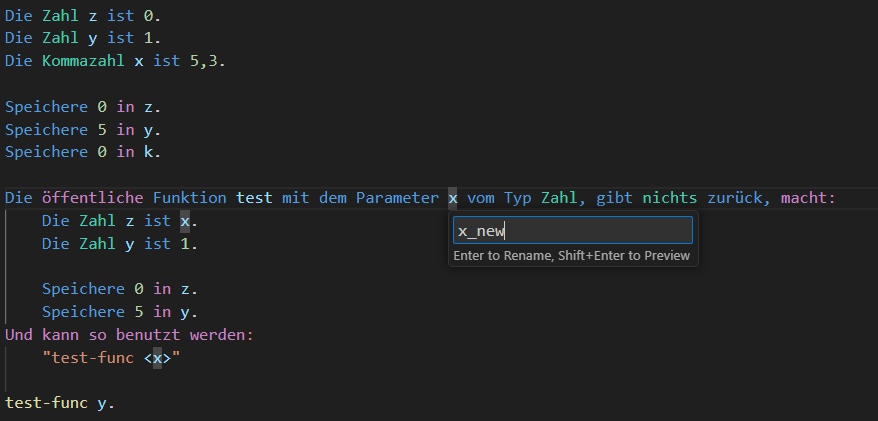Click the last line 'test-func y.'
This screenshot has height=421, width=878.
60,403
